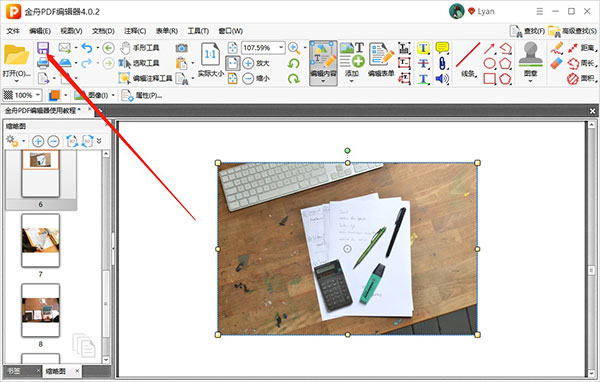
Task: Click the blue speaker sound icon
Action: (442, 78)
